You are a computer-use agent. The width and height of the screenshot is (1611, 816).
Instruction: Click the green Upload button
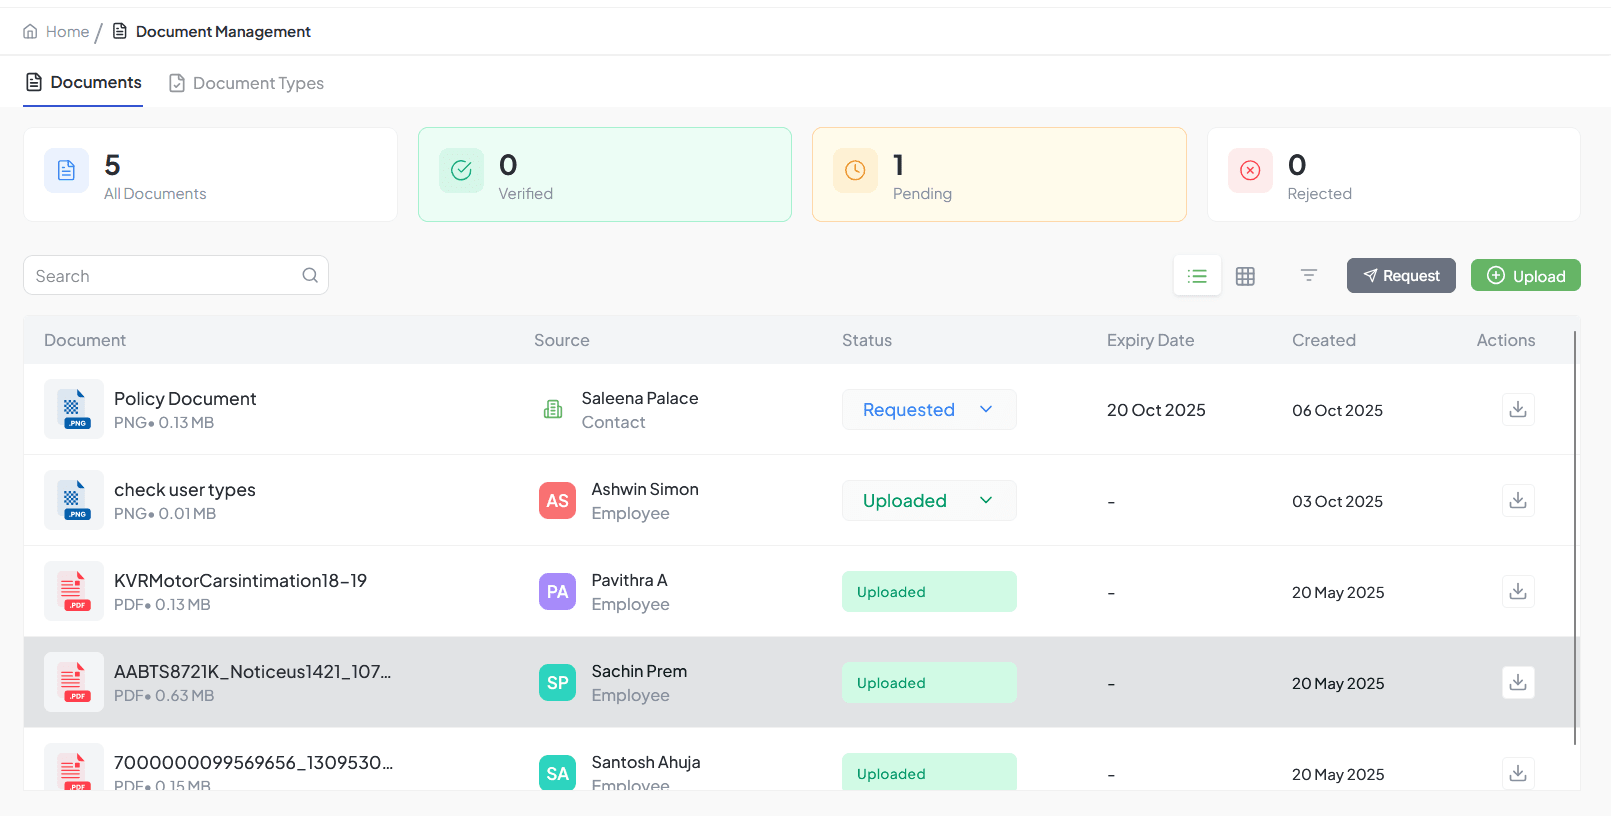(x=1525, y=276)
